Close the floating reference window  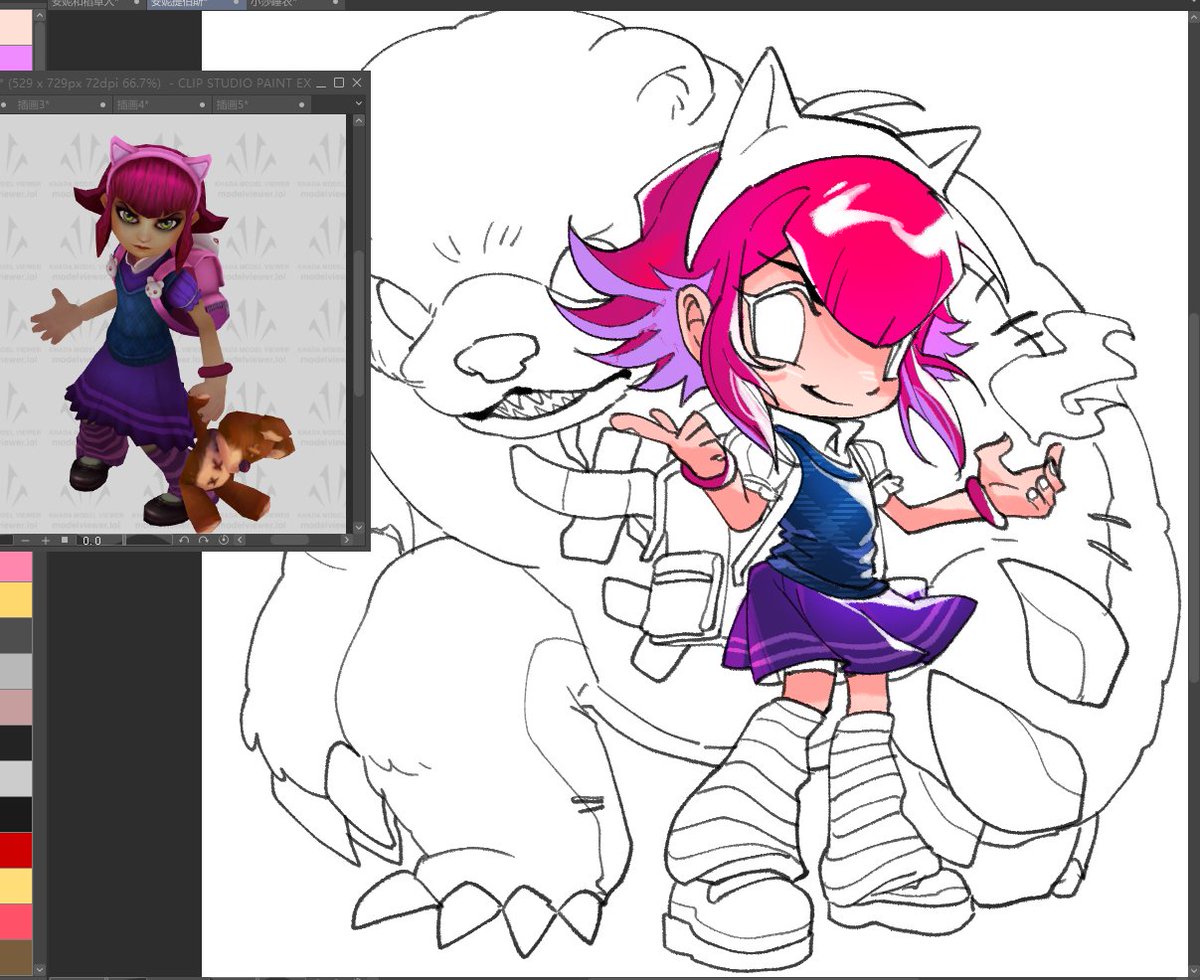(357, 83)
